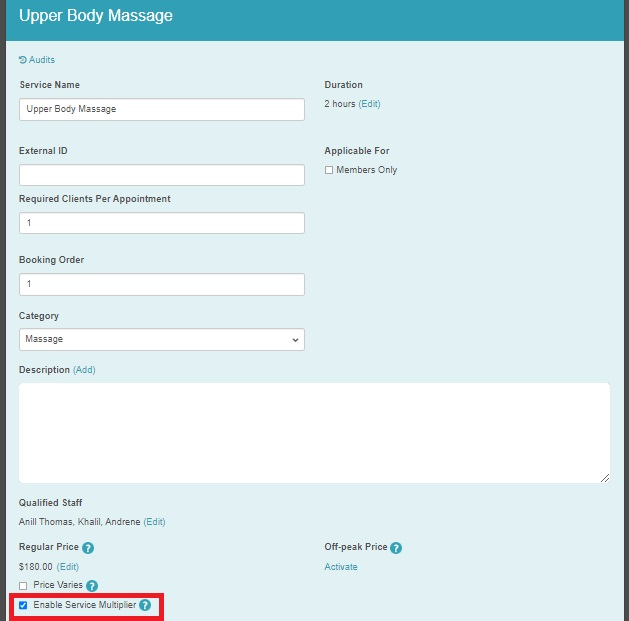
Task: Click the Service Name input field
Action: (162, 109)
